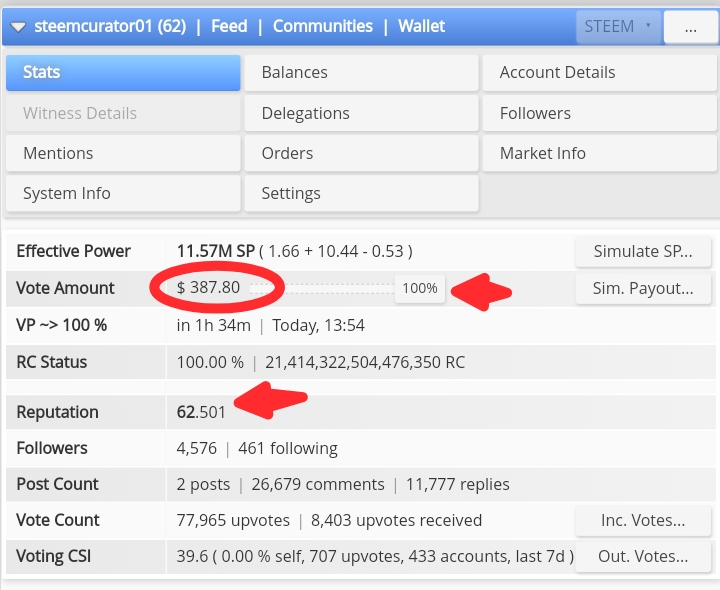Viewport: 720px width, 590px height.
Task: Switch to the Balances tab
Action: click(x=361, y=73)
